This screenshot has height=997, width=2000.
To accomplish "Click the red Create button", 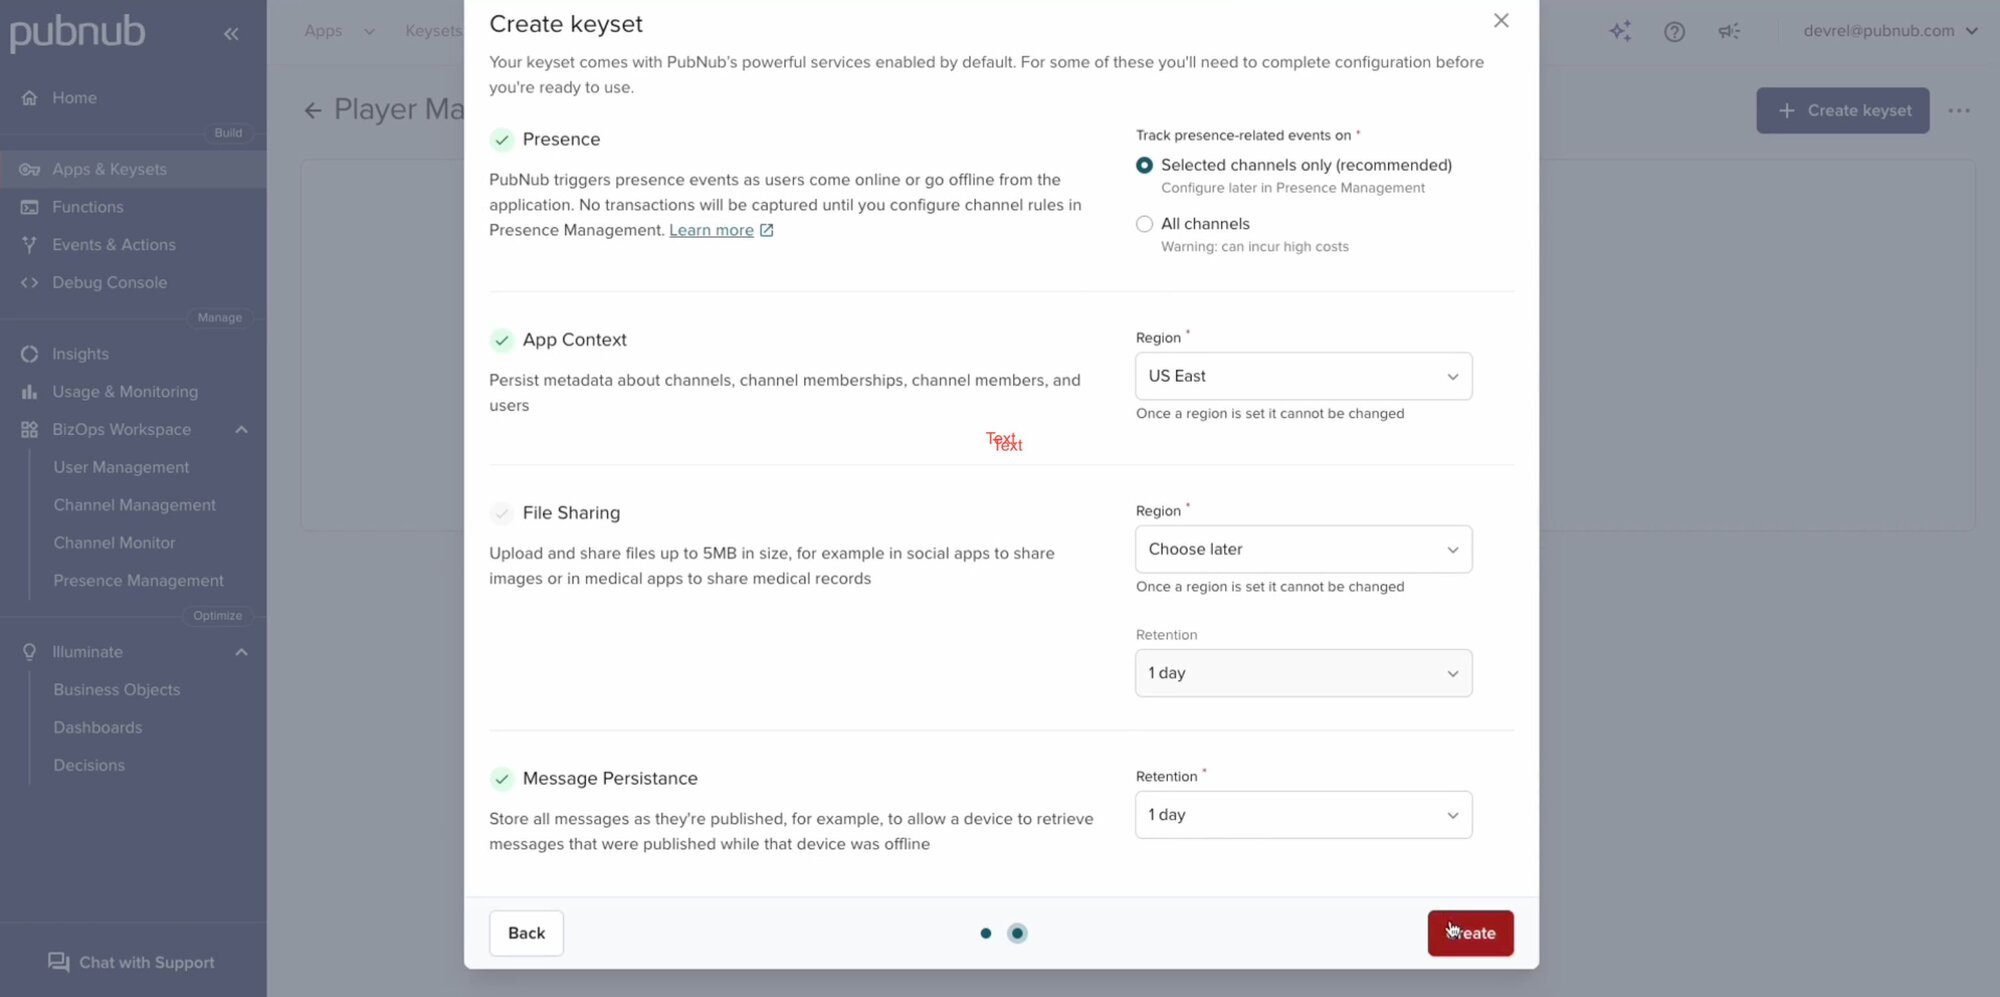I will click(x=1470, y=933).
